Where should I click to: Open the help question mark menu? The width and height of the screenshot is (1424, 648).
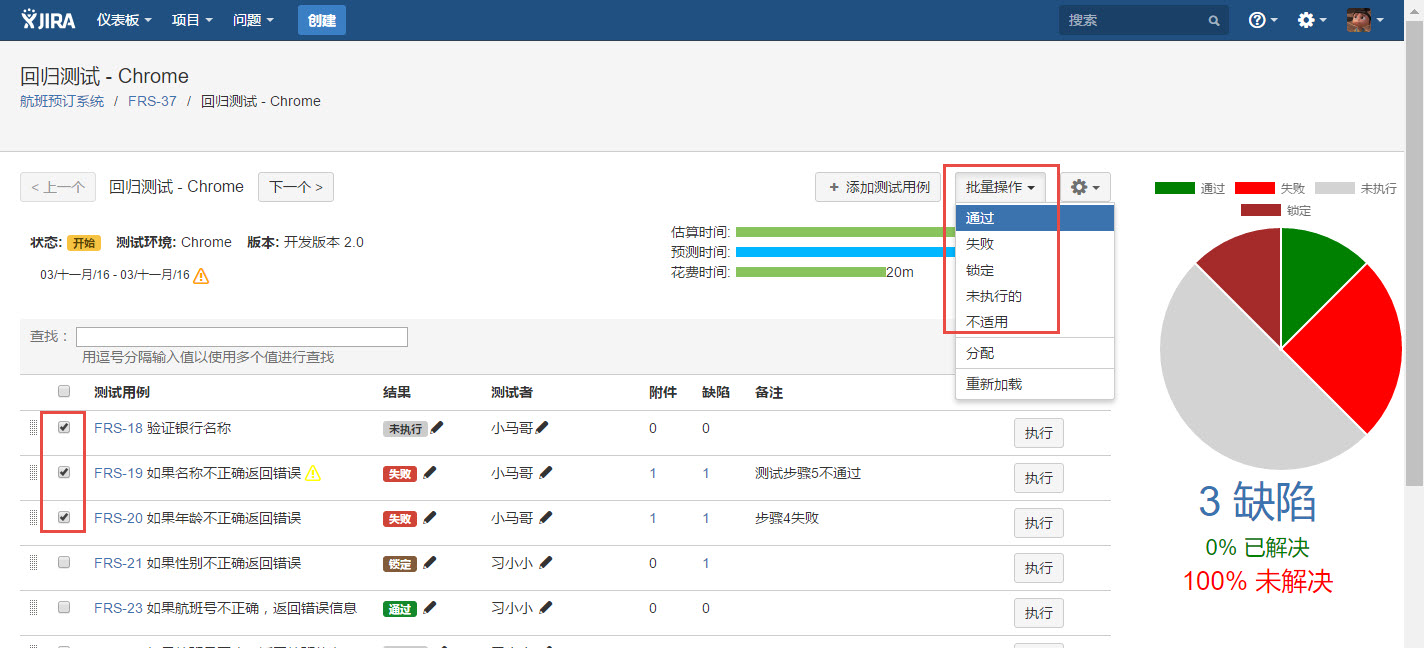tap(1263, 20)
